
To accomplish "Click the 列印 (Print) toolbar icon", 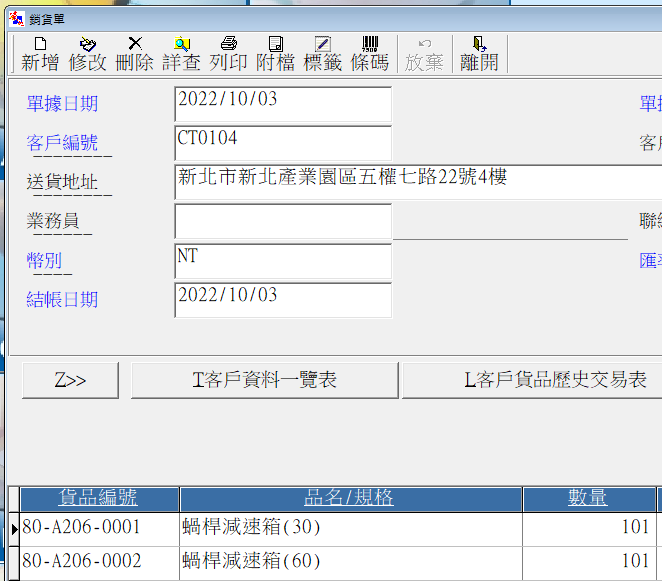I will click(228, 53).
